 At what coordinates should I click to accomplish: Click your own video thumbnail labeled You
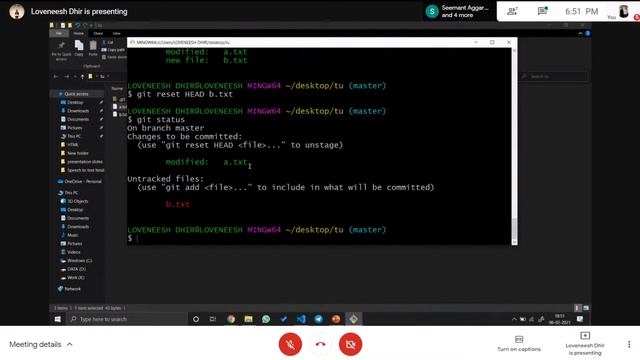(623, 11)
